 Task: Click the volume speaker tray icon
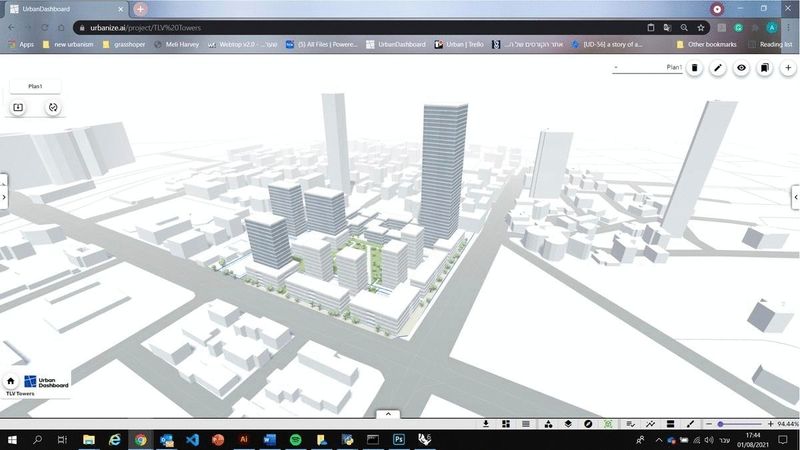coord(709,440)
